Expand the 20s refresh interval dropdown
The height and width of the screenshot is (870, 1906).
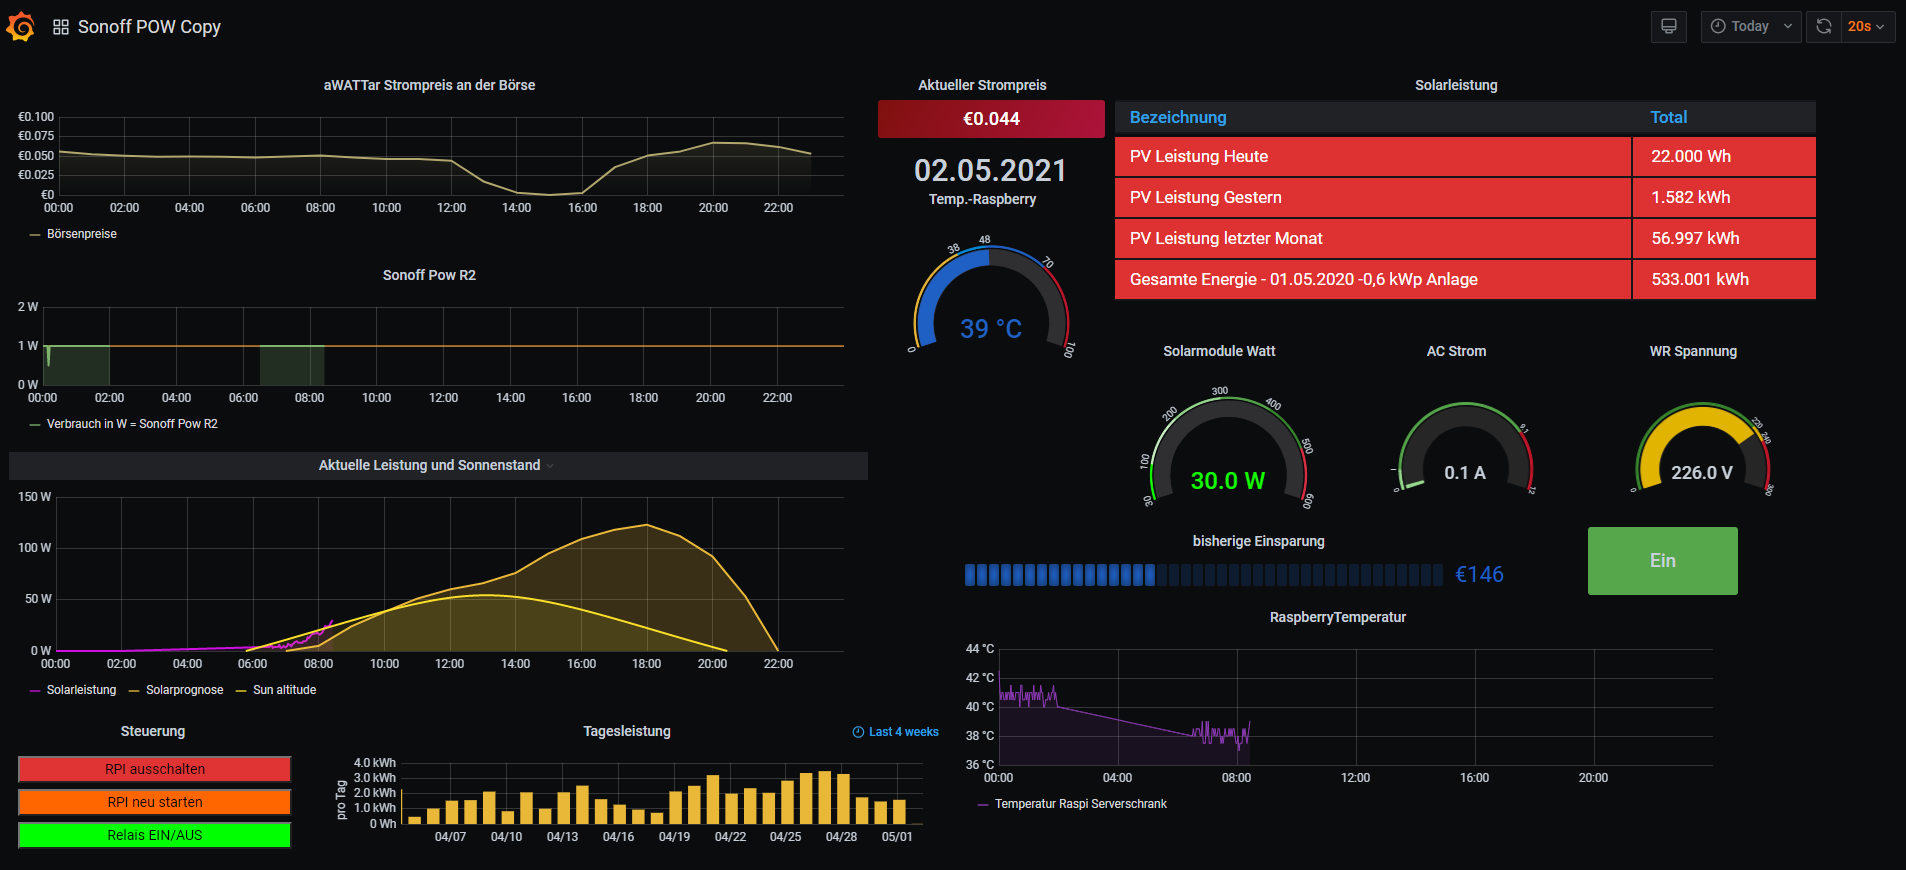click(x=1866, y=27)
